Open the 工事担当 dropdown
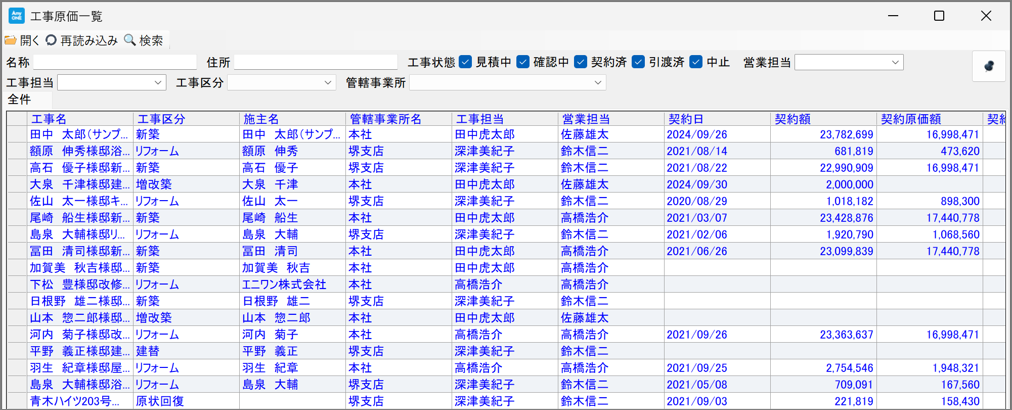Viewport: 1012px width, 410px height. (112, 83)
